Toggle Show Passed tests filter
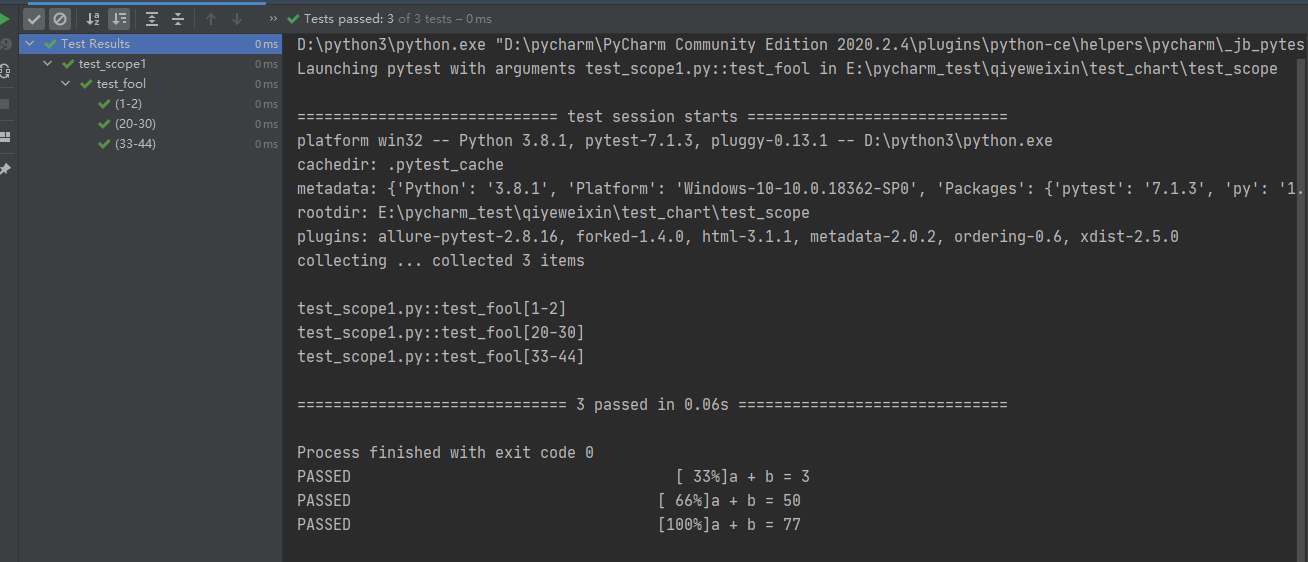Screen dimensions: 1308x562 click(34, 19)
